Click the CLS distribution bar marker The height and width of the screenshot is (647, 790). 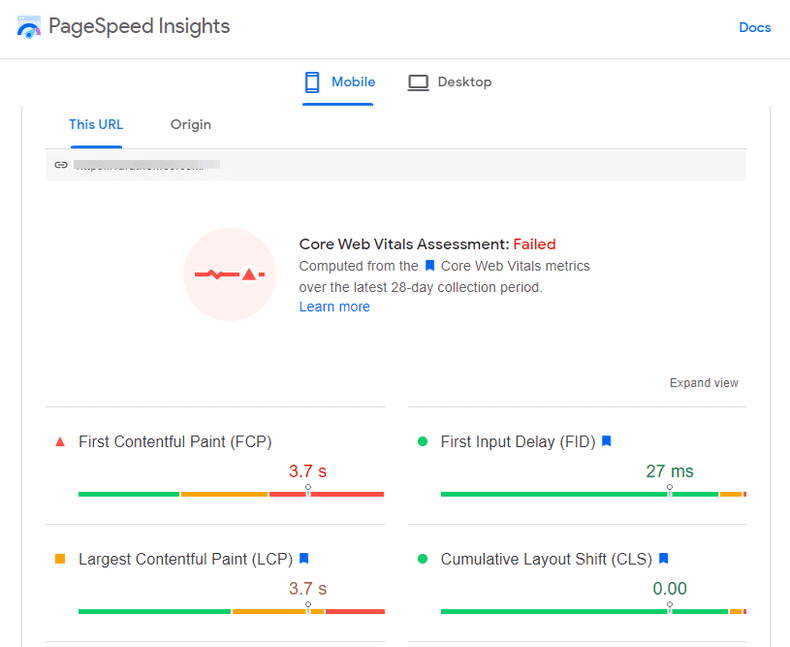click(670, 607)
